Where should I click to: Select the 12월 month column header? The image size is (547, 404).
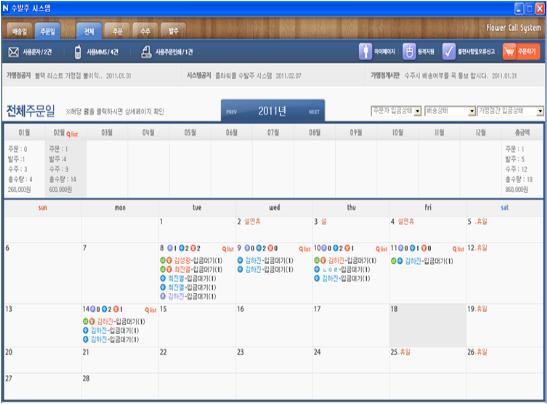tap(481, 133)
